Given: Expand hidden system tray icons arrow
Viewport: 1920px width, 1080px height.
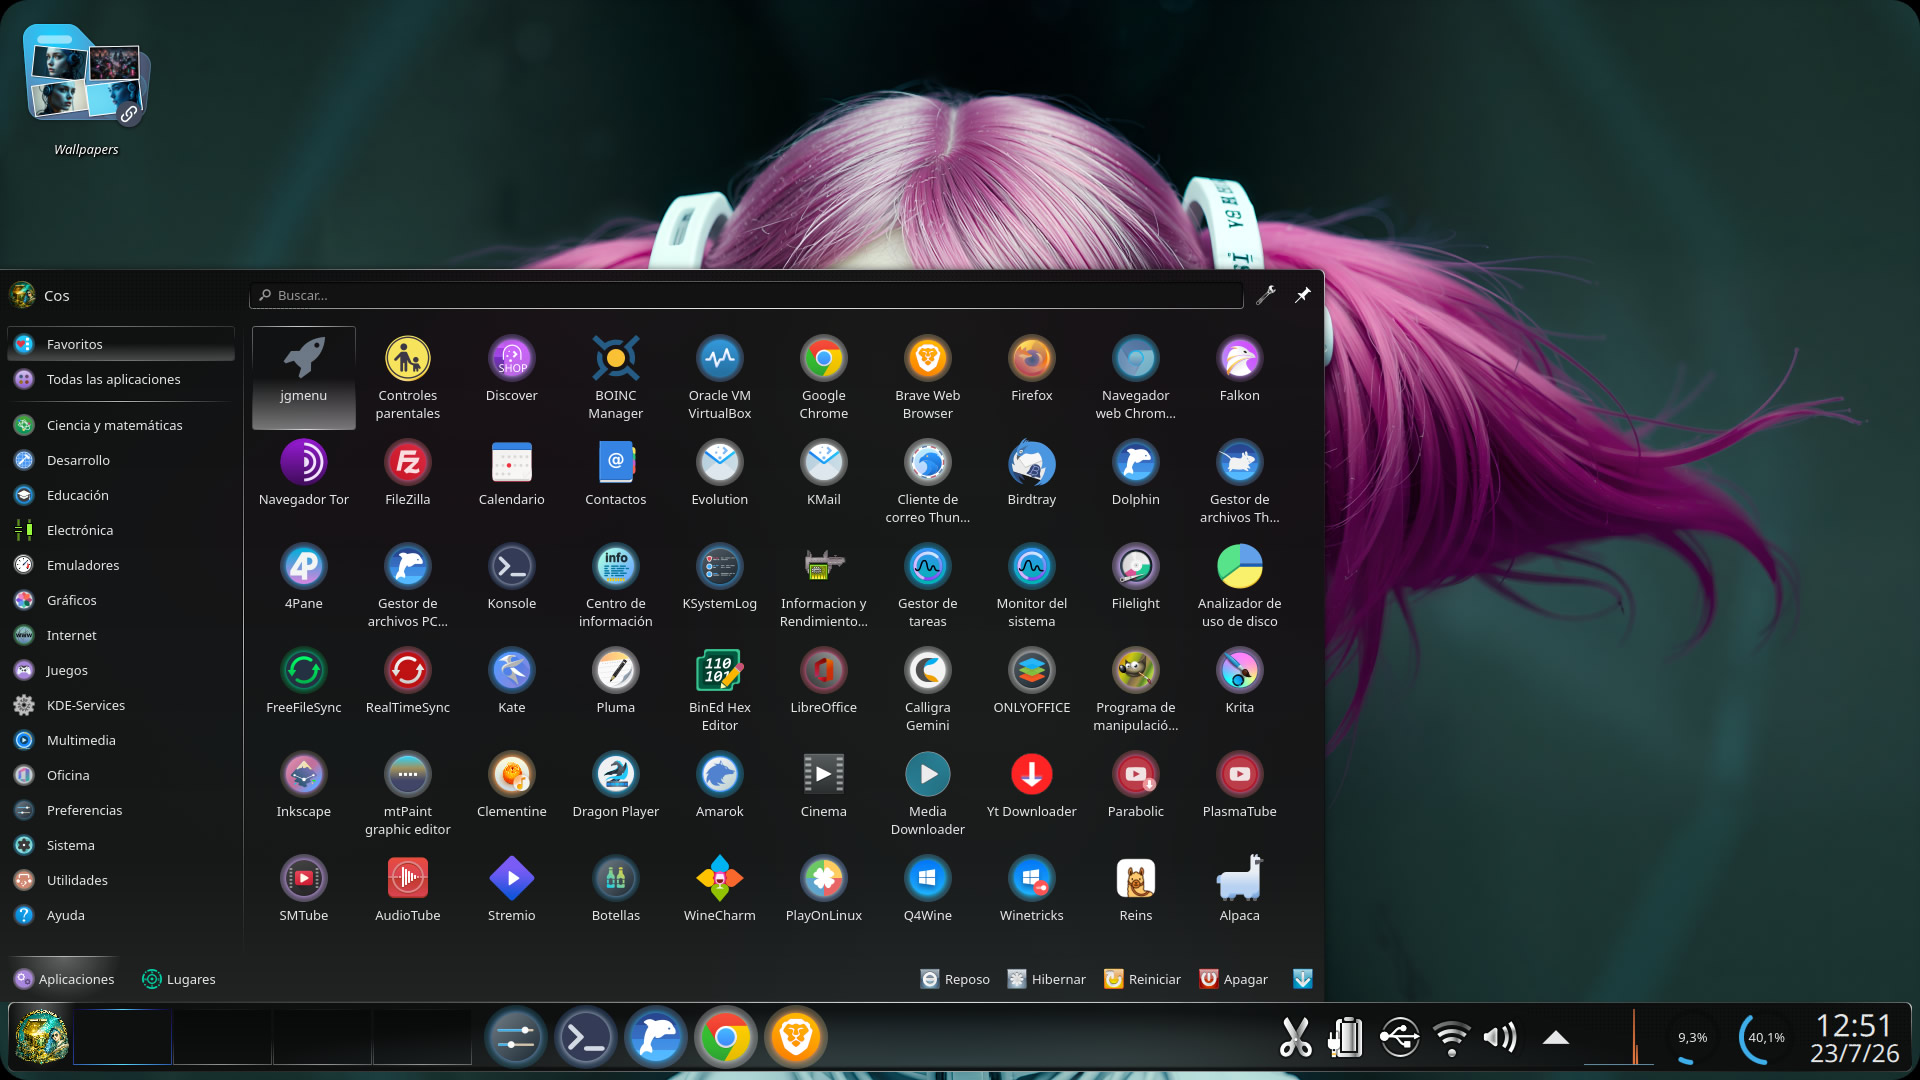Looking at the screenshot, I should click(x=1555, y=1038).
